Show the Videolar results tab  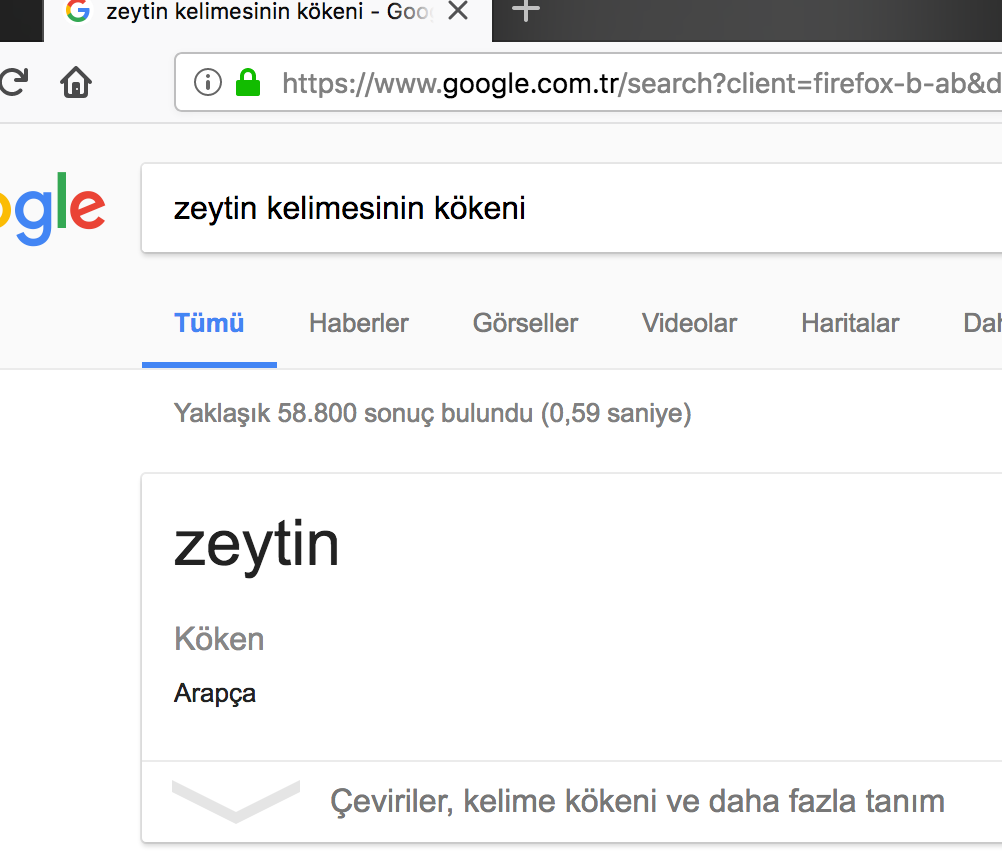tap(689, 323)
